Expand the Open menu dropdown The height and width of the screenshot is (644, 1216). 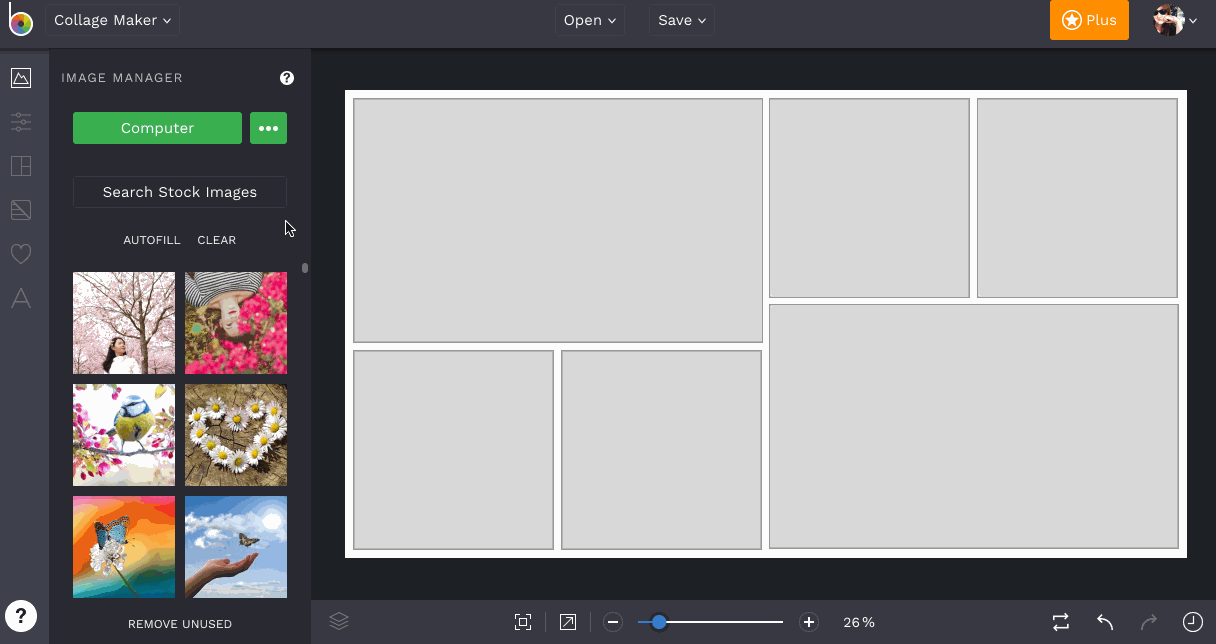point(590,20)
